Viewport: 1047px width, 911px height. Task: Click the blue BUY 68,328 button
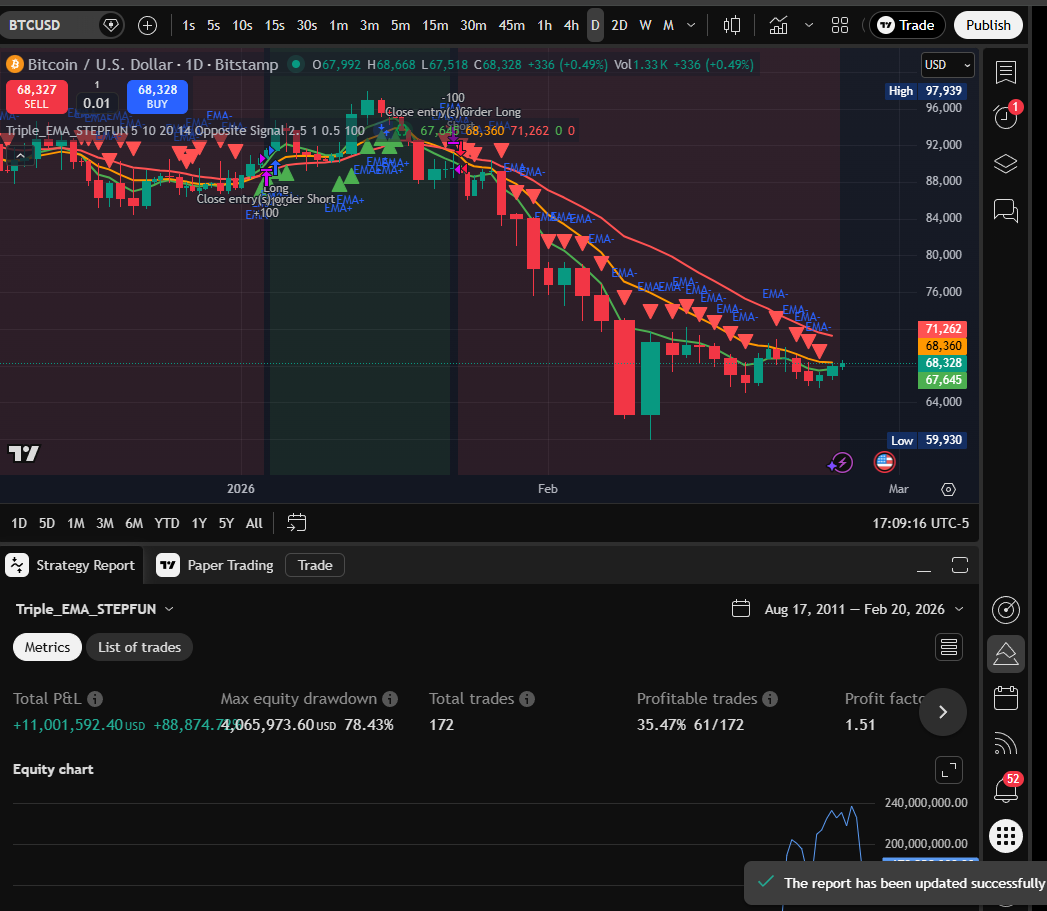click(x=157, y=96)
